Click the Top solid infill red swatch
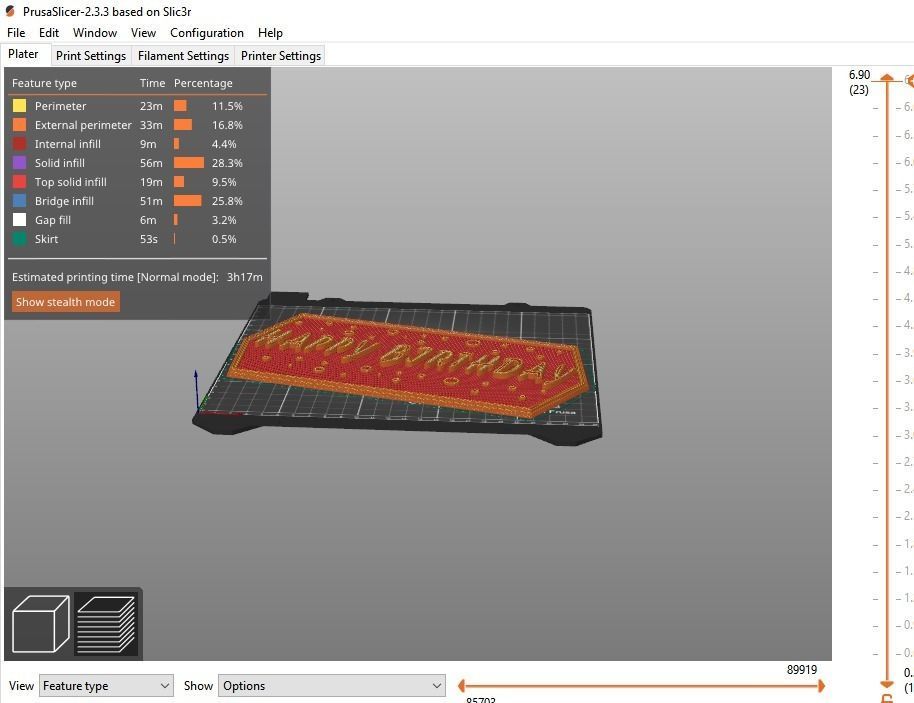914x703 pixels. [19, 181]
